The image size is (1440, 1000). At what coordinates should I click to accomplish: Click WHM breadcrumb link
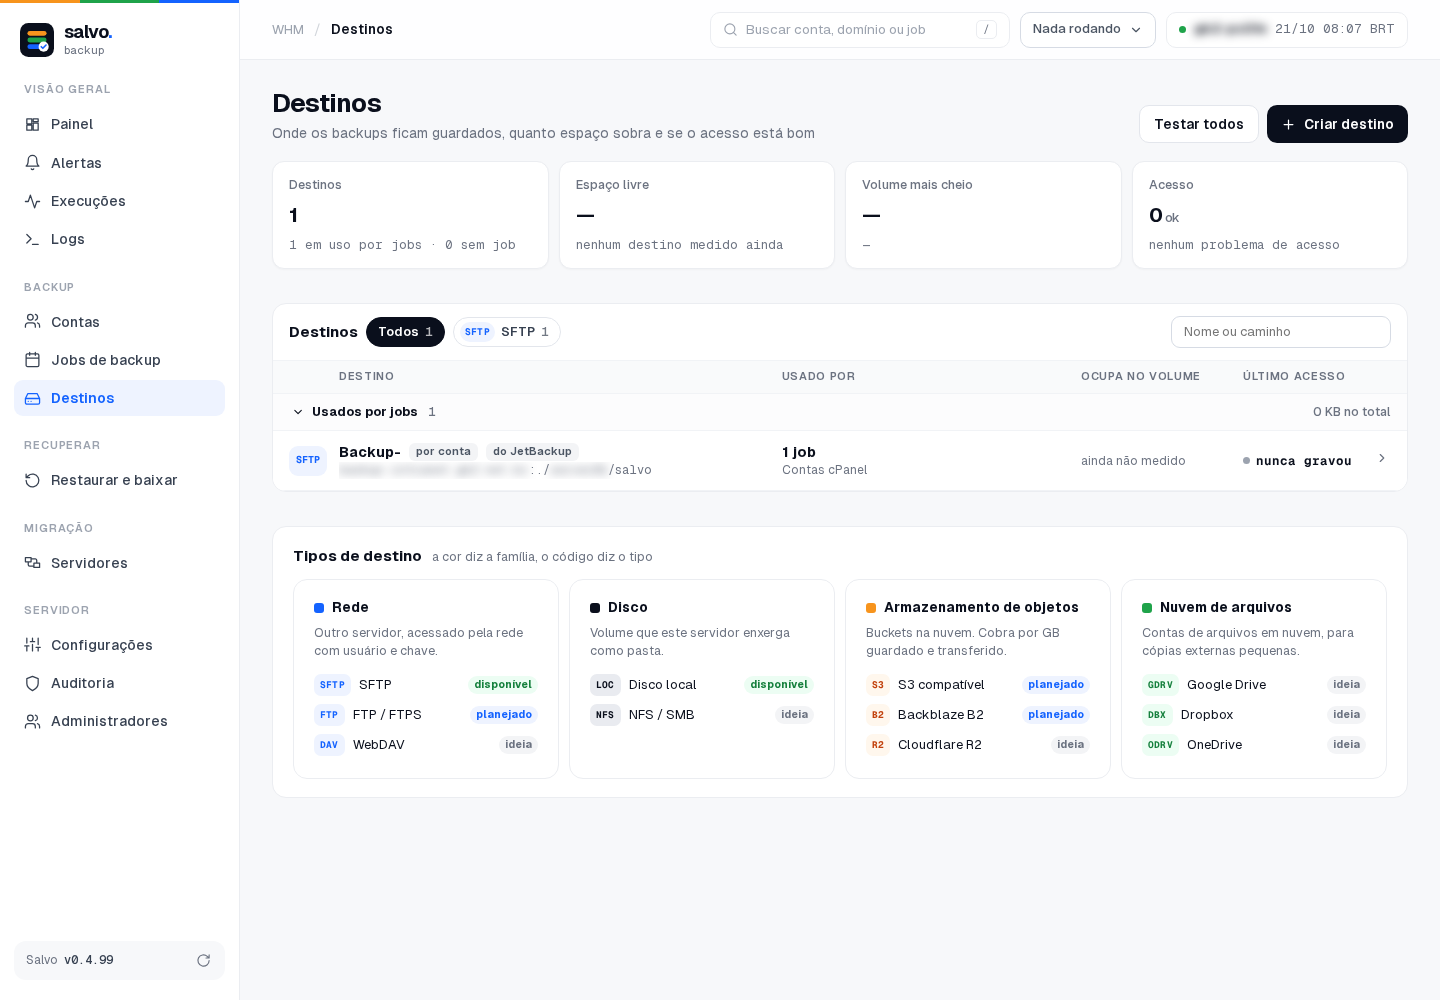click(288, 30)
